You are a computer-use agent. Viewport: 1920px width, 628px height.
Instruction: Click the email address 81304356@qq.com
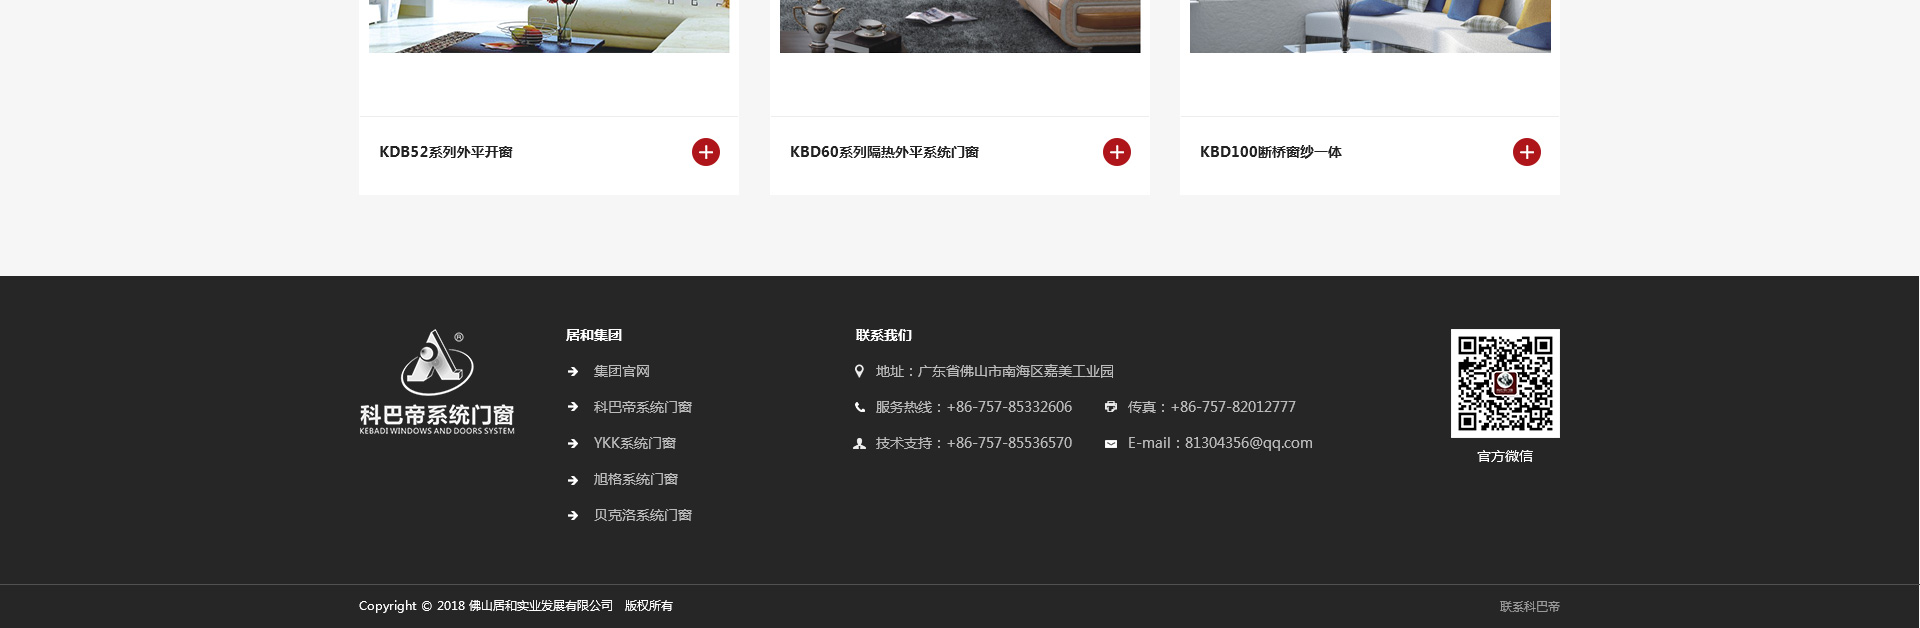pyautogui.click(x=1248, y=443)
